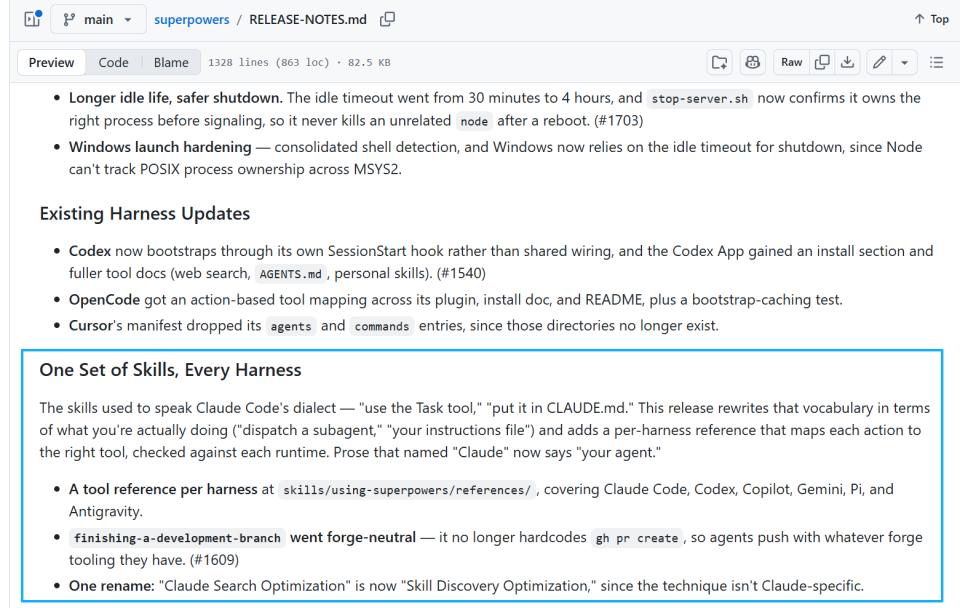Image resolution: width=960 pixels, height=608 pixels.
Task: Copy raw file contents icon
Action: (x=822, y=62)
